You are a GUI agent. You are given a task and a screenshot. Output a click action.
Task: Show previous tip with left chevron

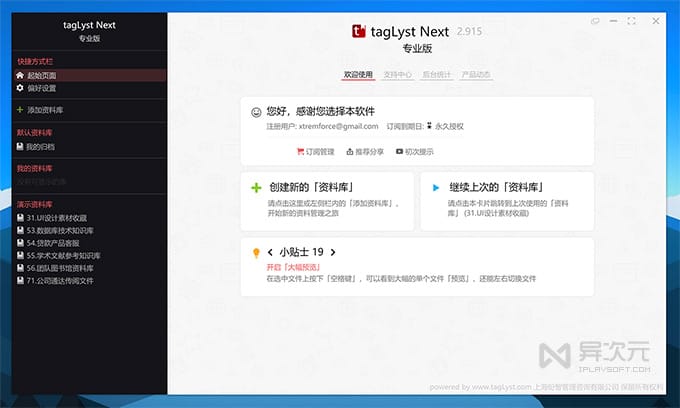(270, 252)
